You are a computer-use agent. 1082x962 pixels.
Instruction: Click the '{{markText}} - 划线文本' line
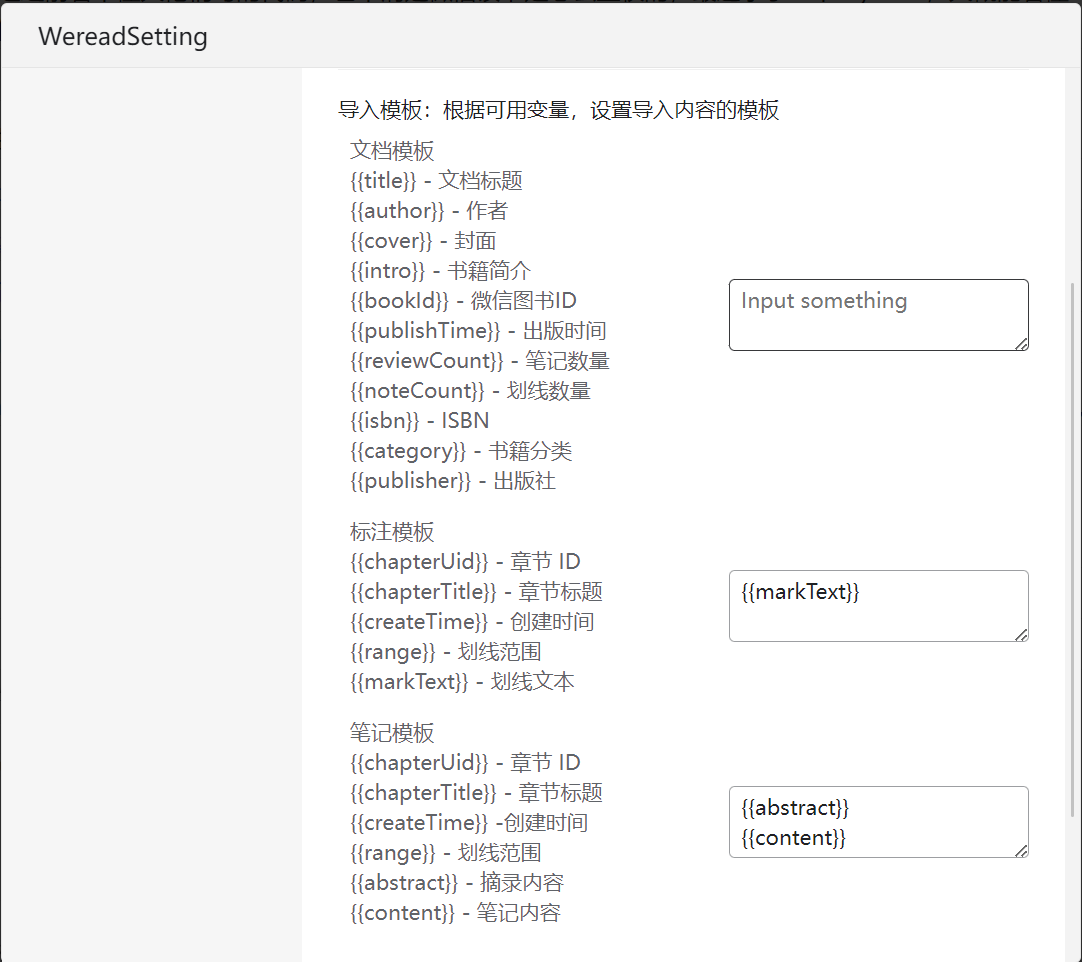point(462,682)
